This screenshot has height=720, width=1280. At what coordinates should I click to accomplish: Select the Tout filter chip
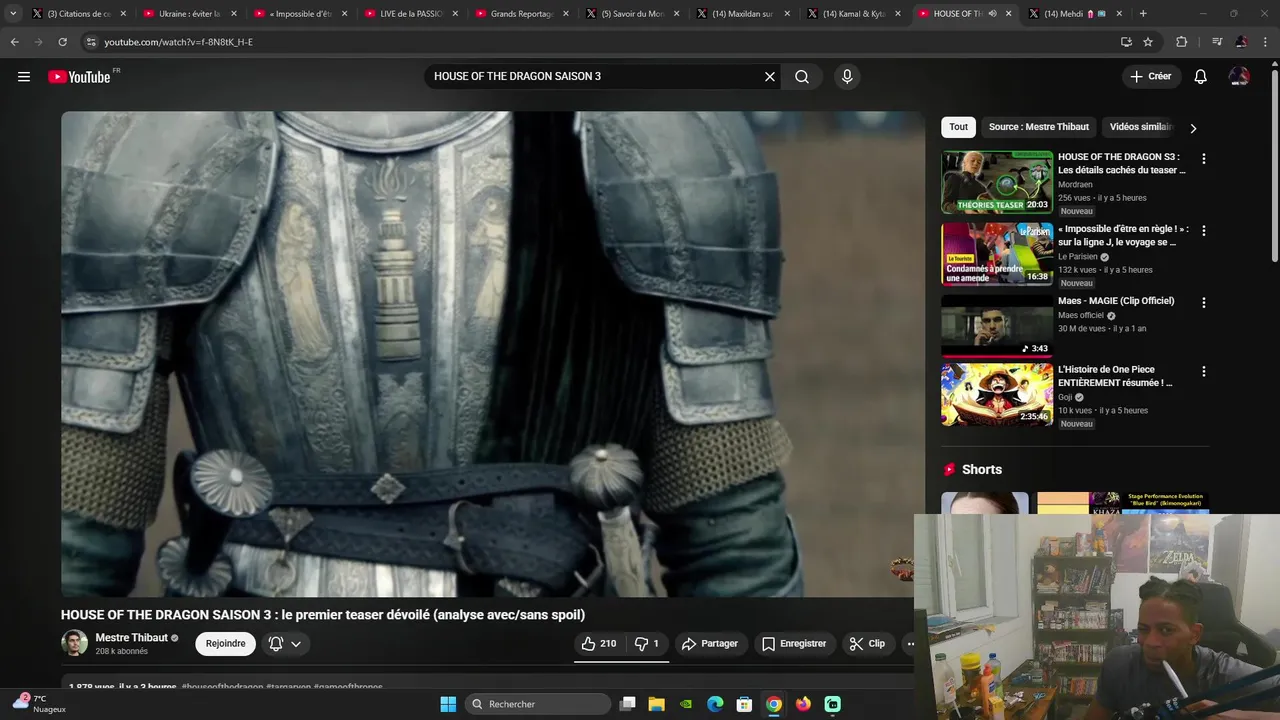(x=958, y=127)
